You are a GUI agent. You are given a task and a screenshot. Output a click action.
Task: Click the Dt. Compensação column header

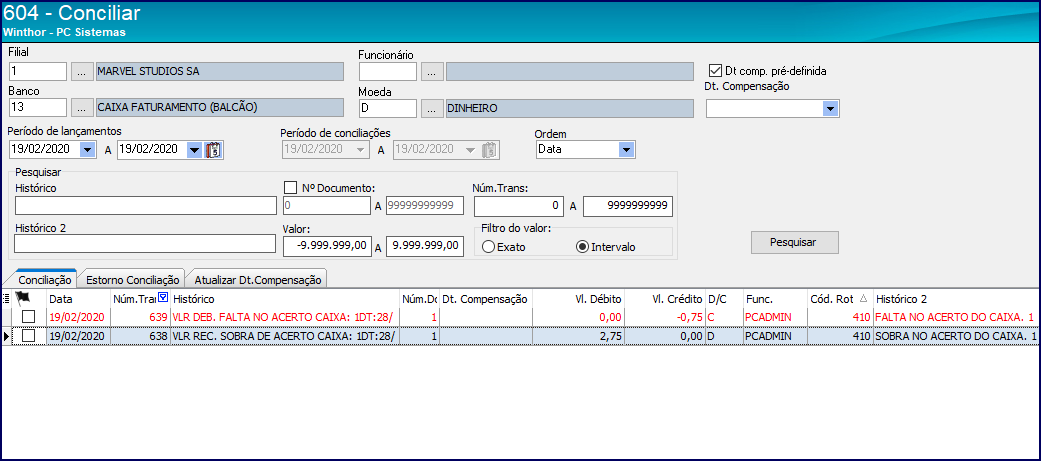tap(486, 299)
